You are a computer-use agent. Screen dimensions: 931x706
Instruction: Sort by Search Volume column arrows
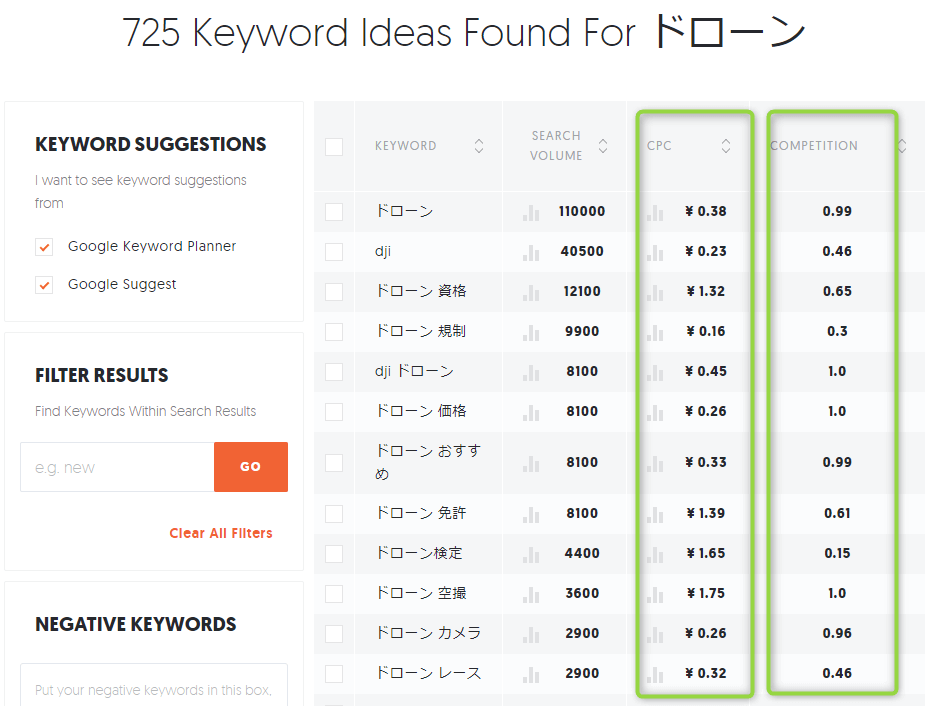click(603, 146)
